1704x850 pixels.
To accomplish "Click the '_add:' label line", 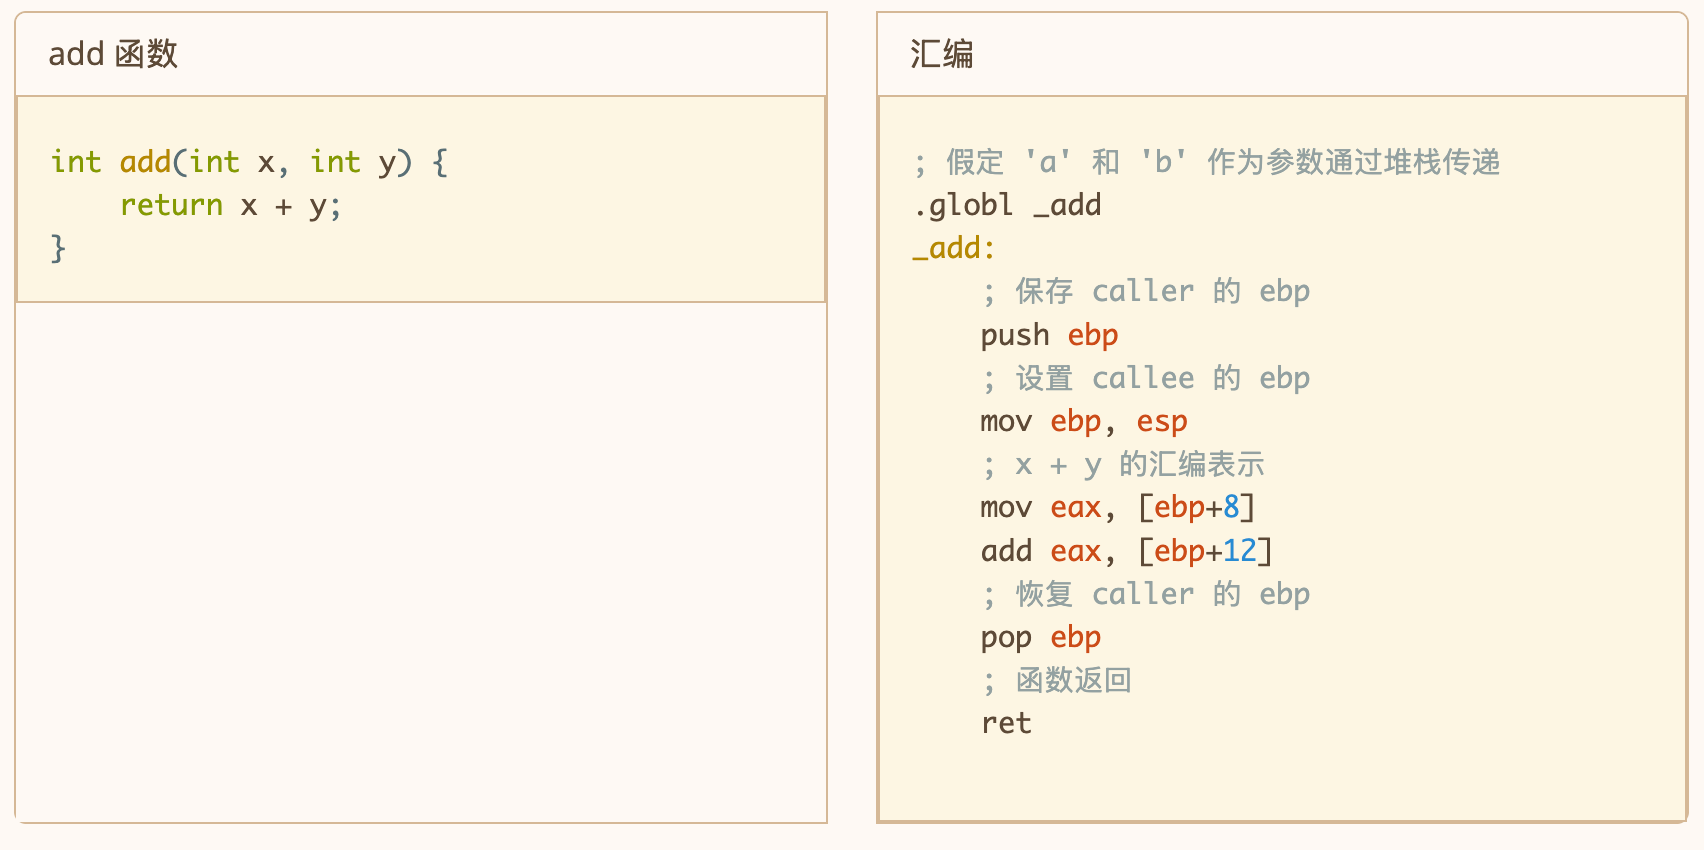I will coord(954,248).
